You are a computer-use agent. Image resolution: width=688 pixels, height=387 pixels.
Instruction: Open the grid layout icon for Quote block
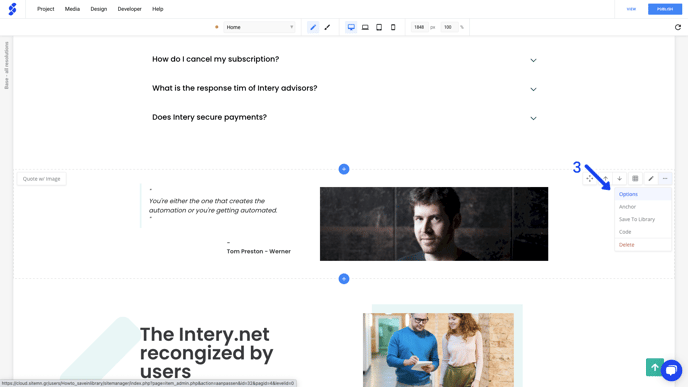click(x=635, y=179)
